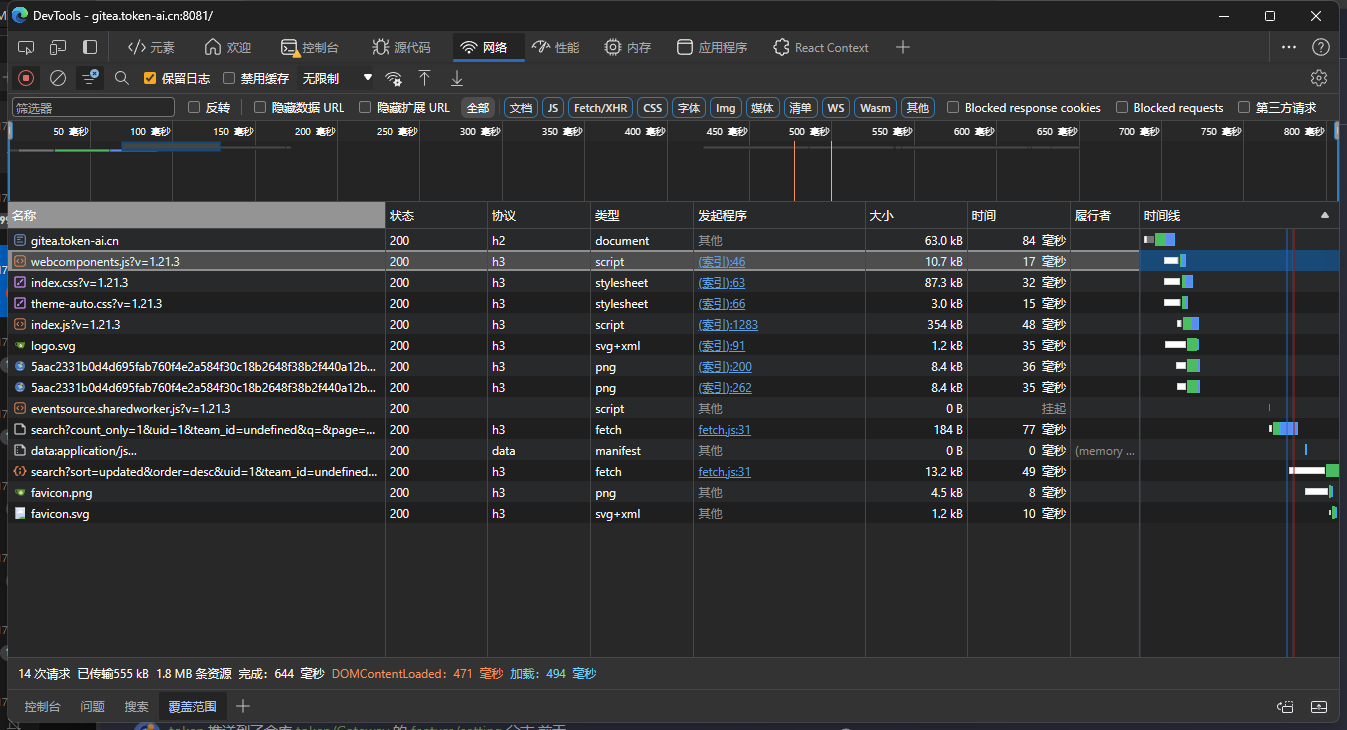Click the export HAR download arrow icon
The height and width of the screenshot is (730, 1347).
pos(457,78)
